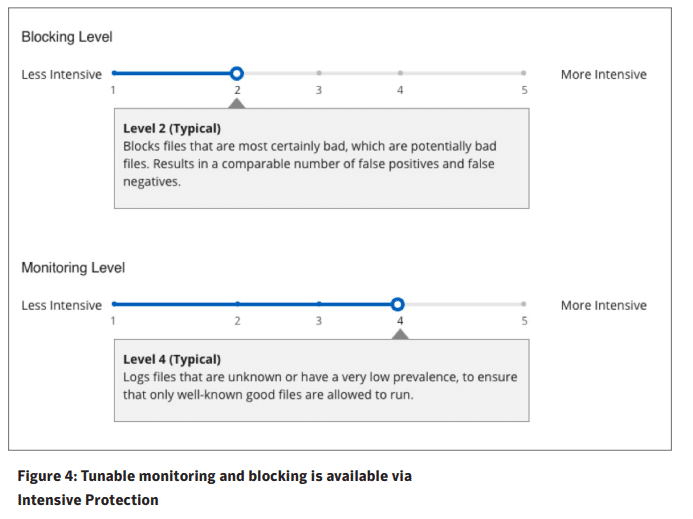
Task: Set Monitoring Level slider to stop 3
Action: [x=319, y=304]
